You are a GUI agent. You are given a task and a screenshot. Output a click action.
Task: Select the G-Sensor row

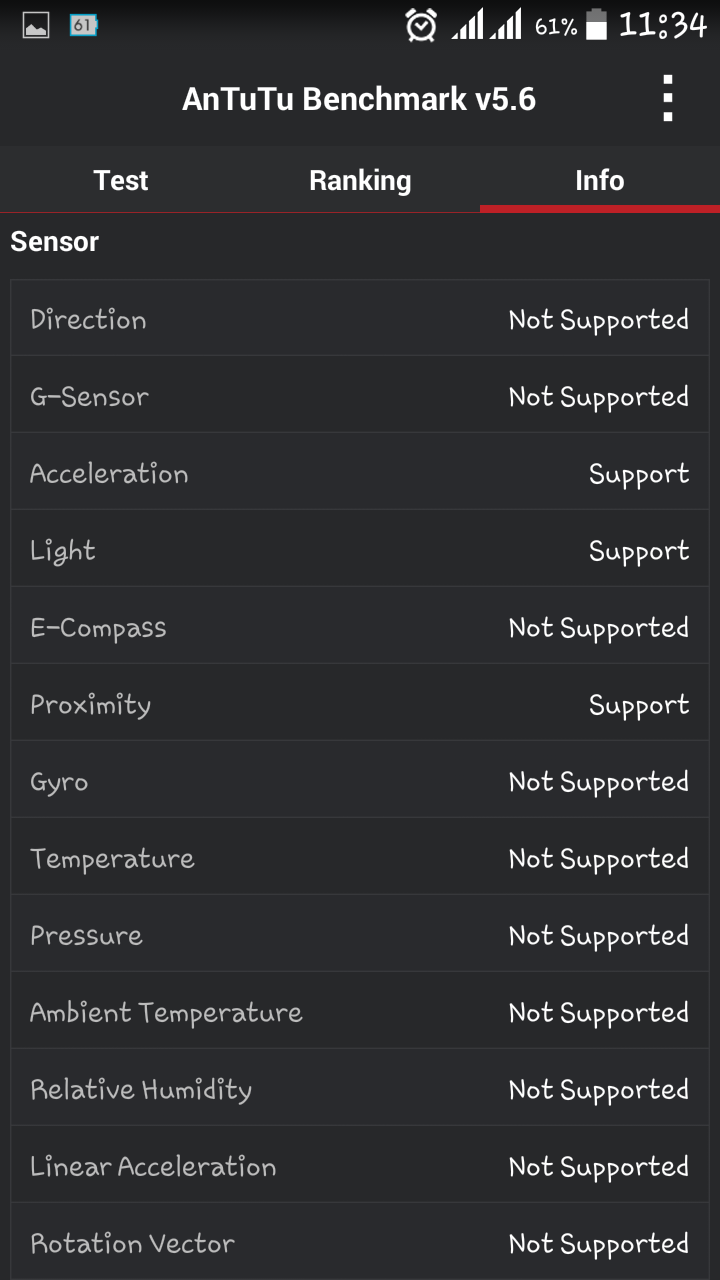point(360,395)
